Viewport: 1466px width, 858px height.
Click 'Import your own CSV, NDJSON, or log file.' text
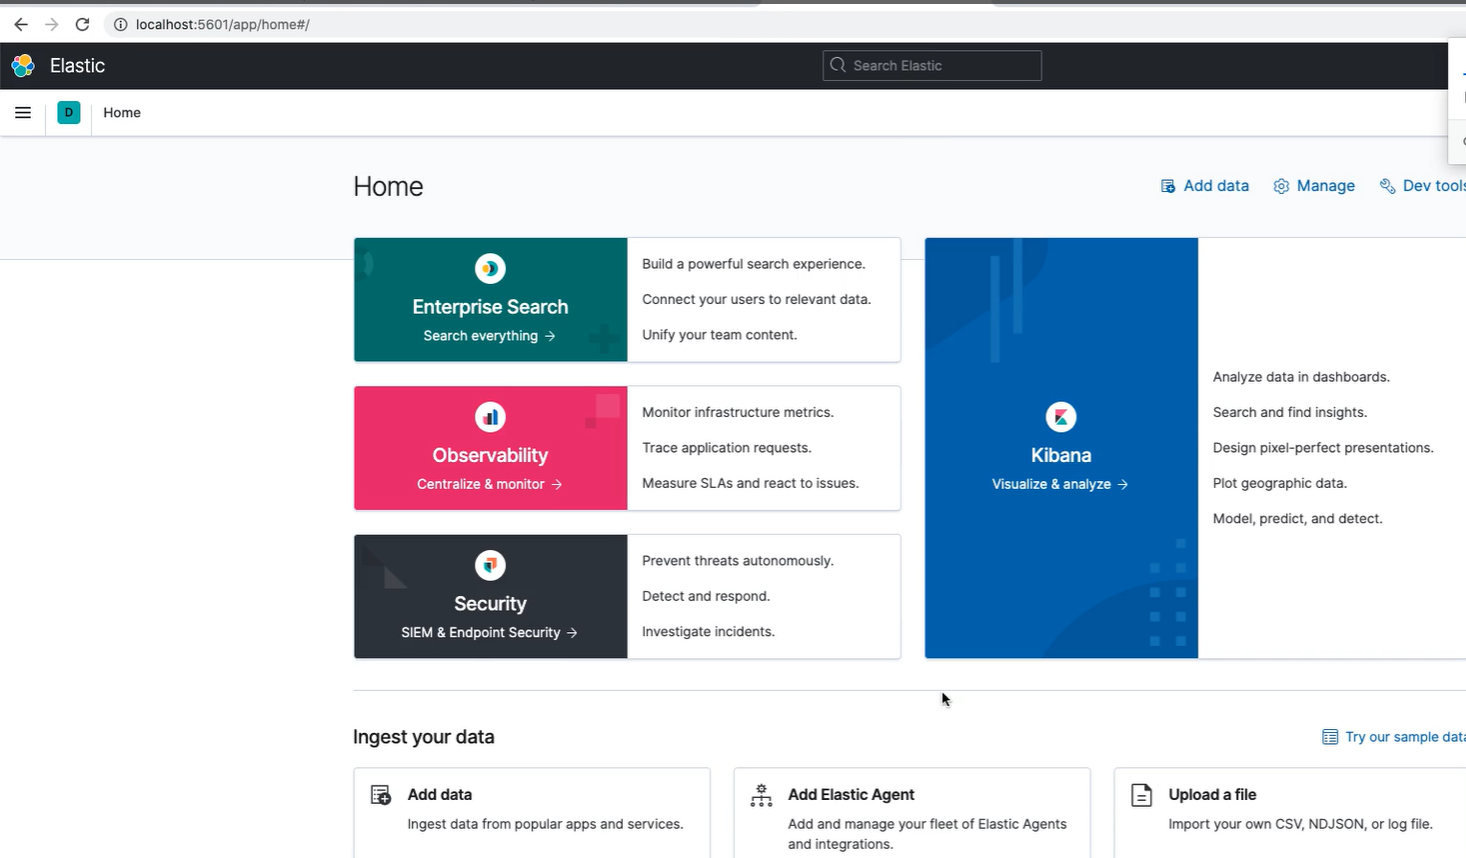pyautogui.click(x=1300, y=825)
